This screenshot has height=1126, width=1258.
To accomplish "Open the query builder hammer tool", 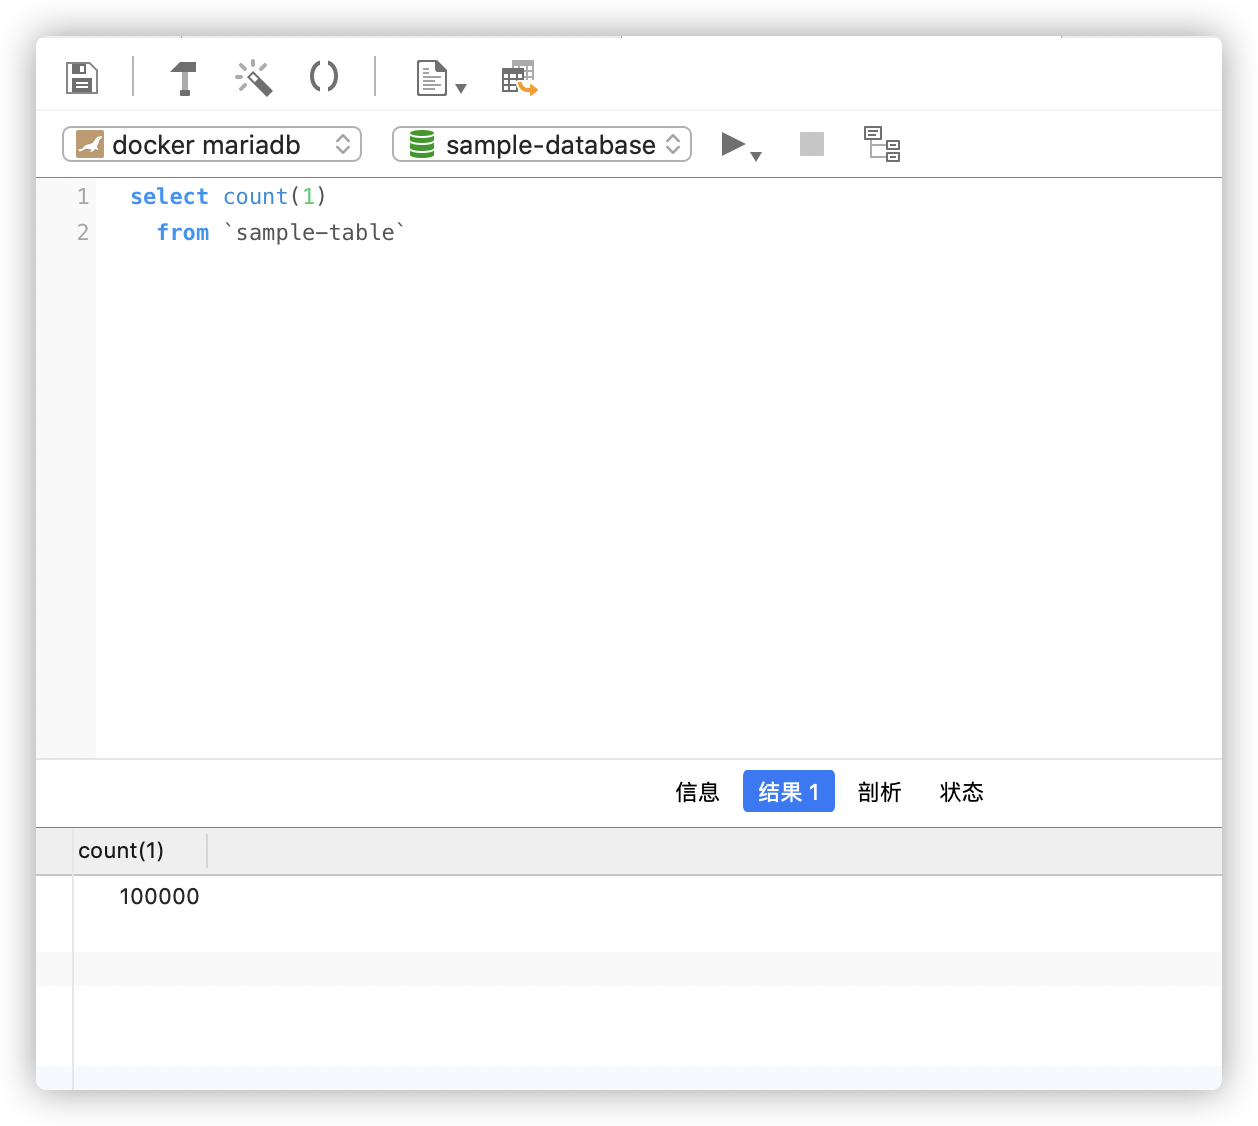I will click(x=184, y=78).
